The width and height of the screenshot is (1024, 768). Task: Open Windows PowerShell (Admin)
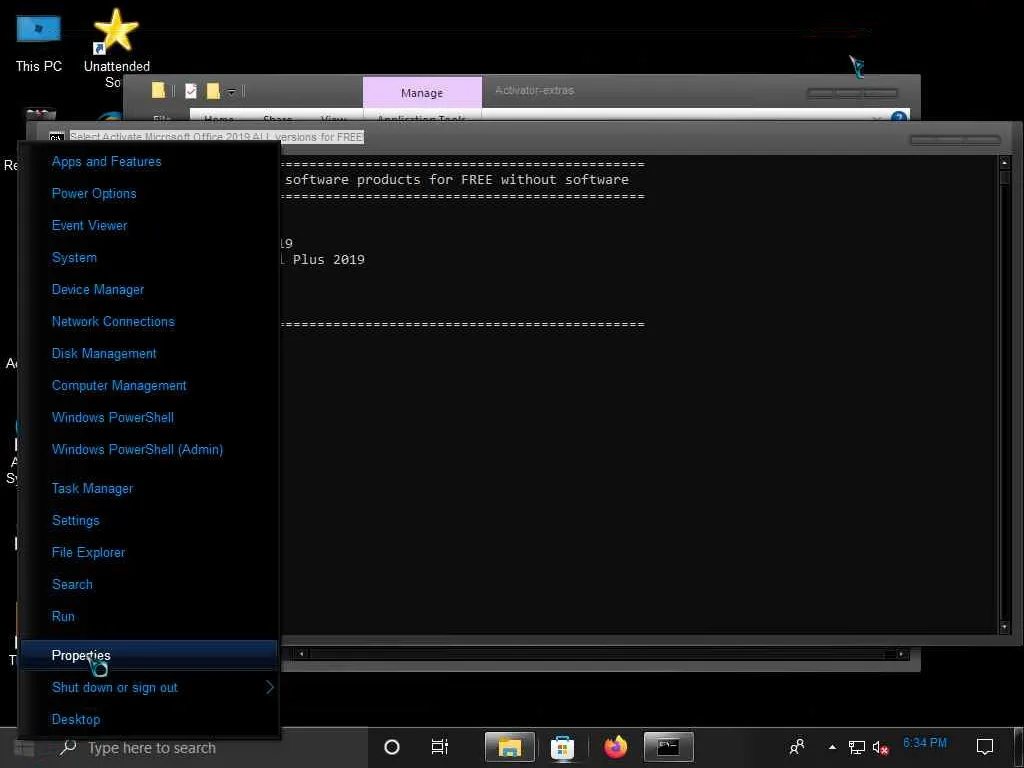(x=137, y=449)
